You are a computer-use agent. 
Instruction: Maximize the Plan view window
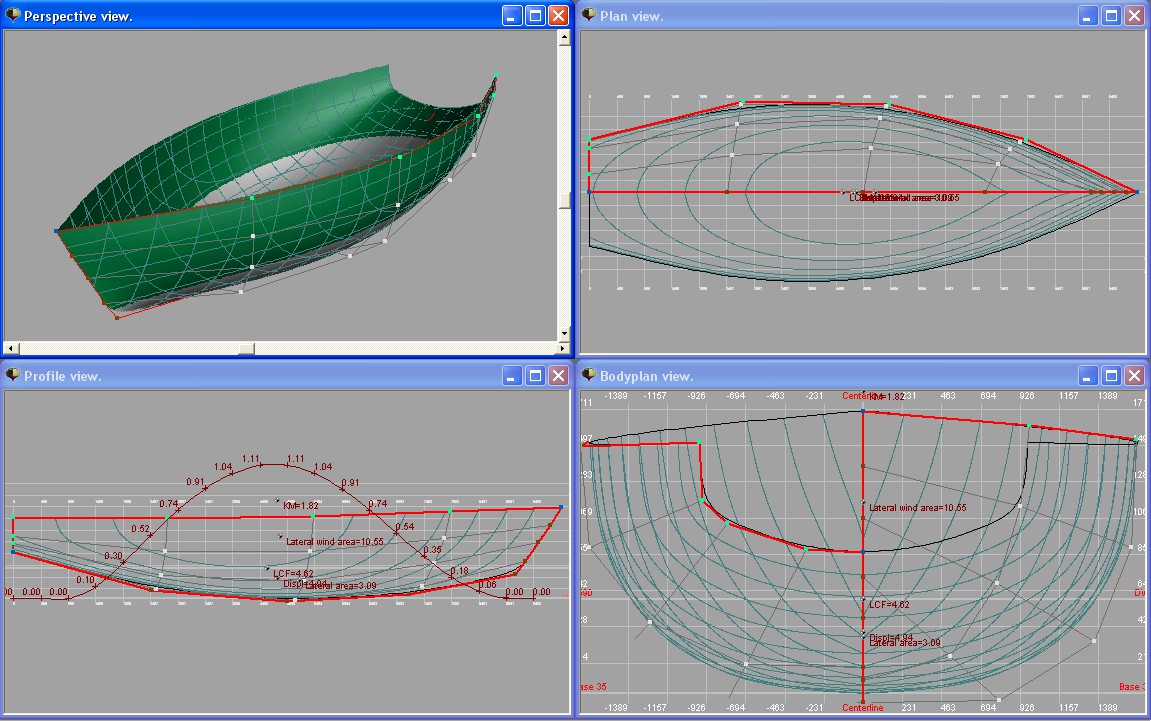point(1111,15)
